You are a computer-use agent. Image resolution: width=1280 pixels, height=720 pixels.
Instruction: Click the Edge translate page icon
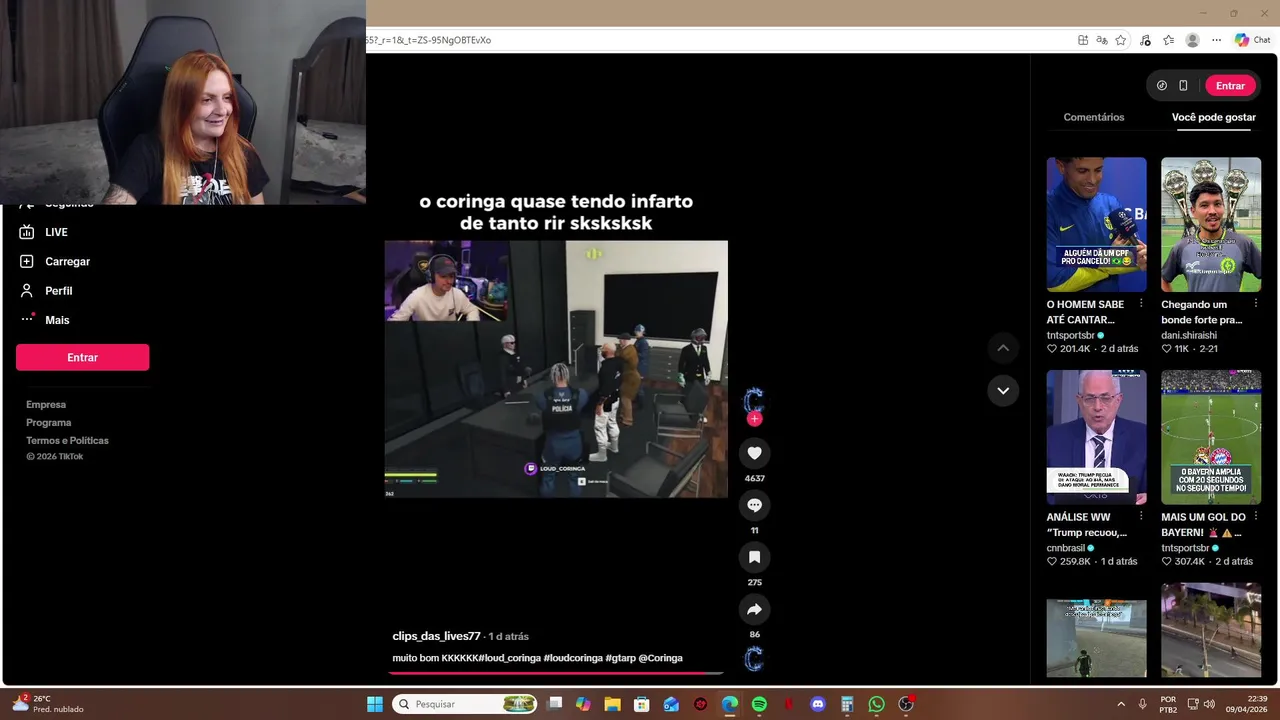click(x=1101, y=40)
